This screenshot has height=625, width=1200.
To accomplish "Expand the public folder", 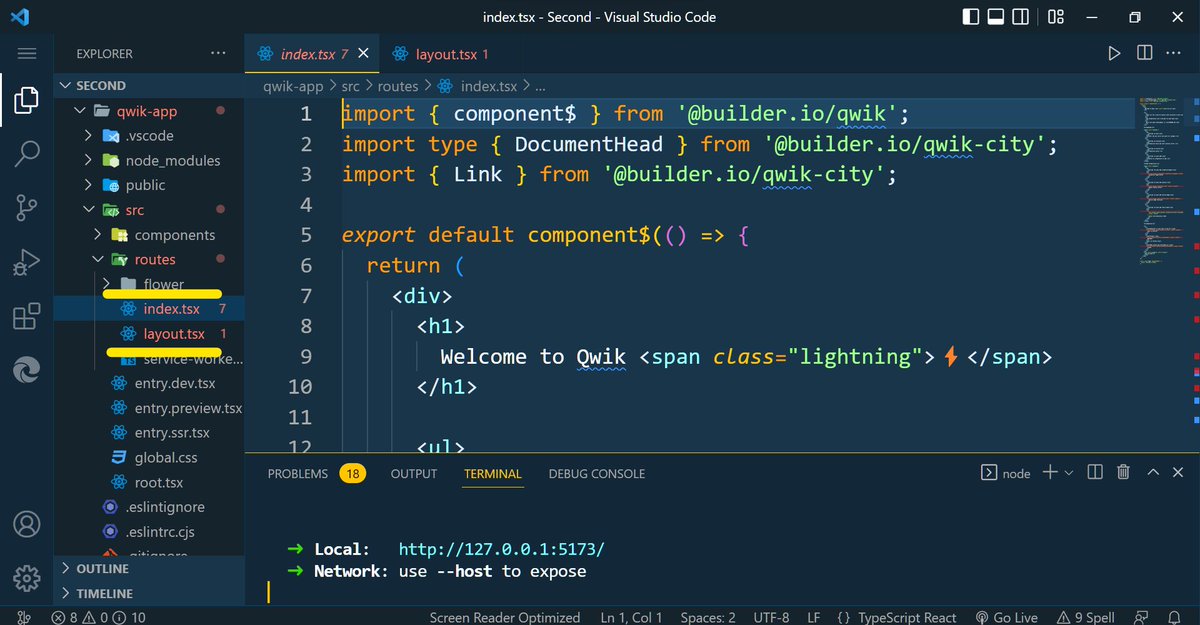I will 150,185.
